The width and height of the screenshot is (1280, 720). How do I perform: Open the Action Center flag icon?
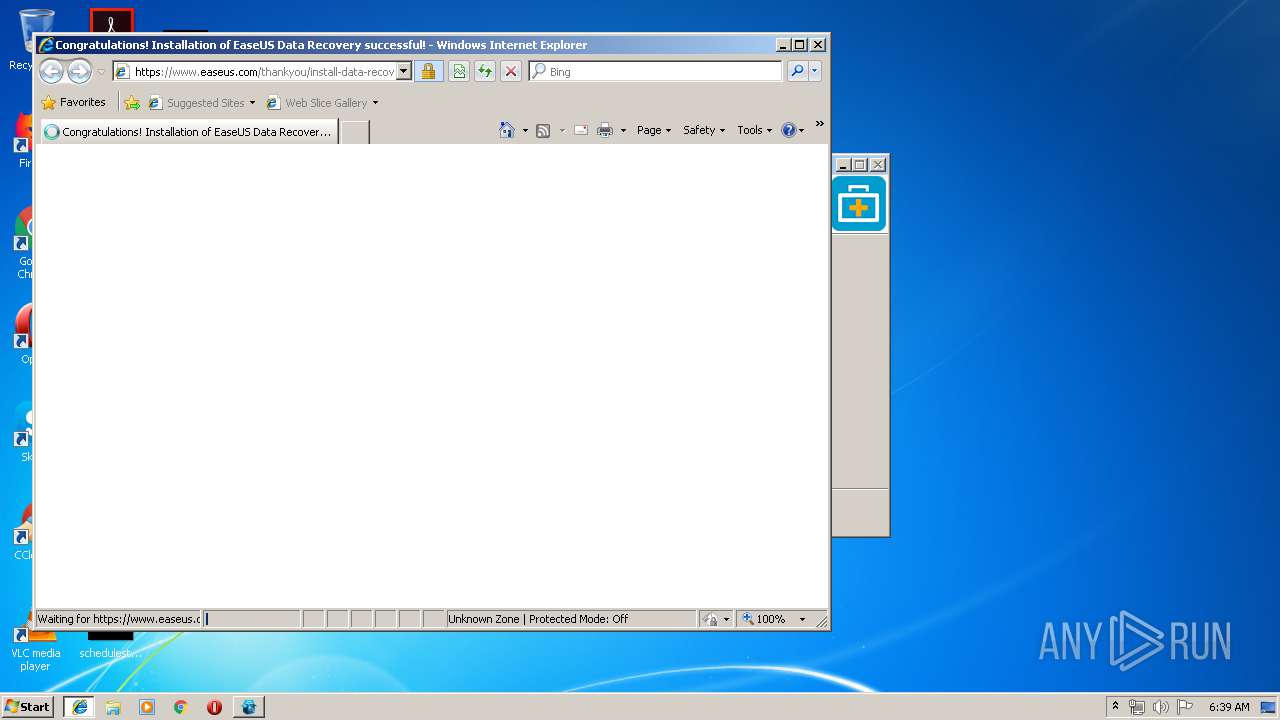click(1185, 707)
